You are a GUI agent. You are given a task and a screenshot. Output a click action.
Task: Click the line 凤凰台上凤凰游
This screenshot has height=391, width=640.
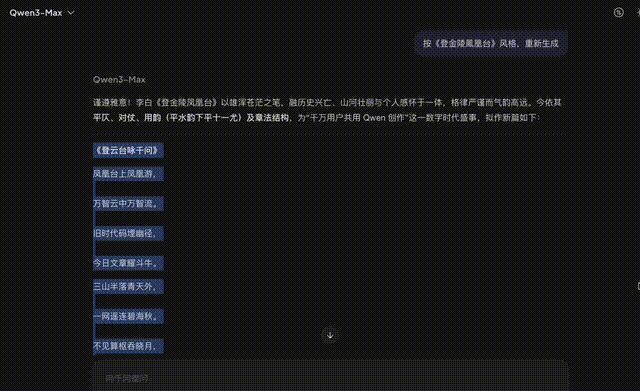pyautogui.click(x=128, y=174)
